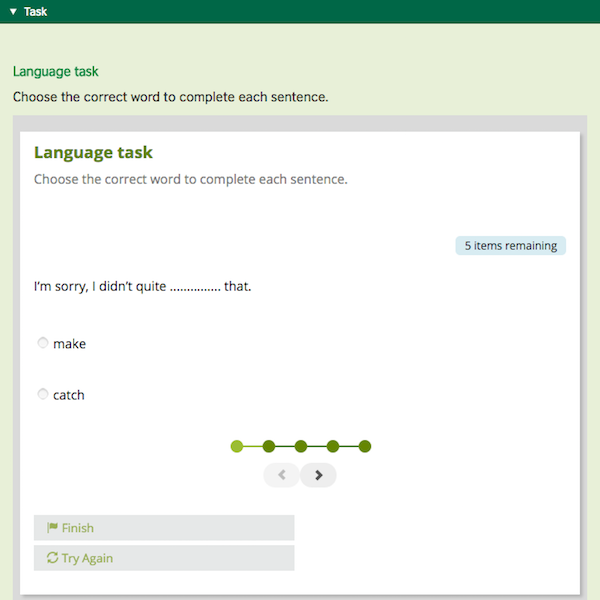Jump to the second progress dot

click(269, 446)
